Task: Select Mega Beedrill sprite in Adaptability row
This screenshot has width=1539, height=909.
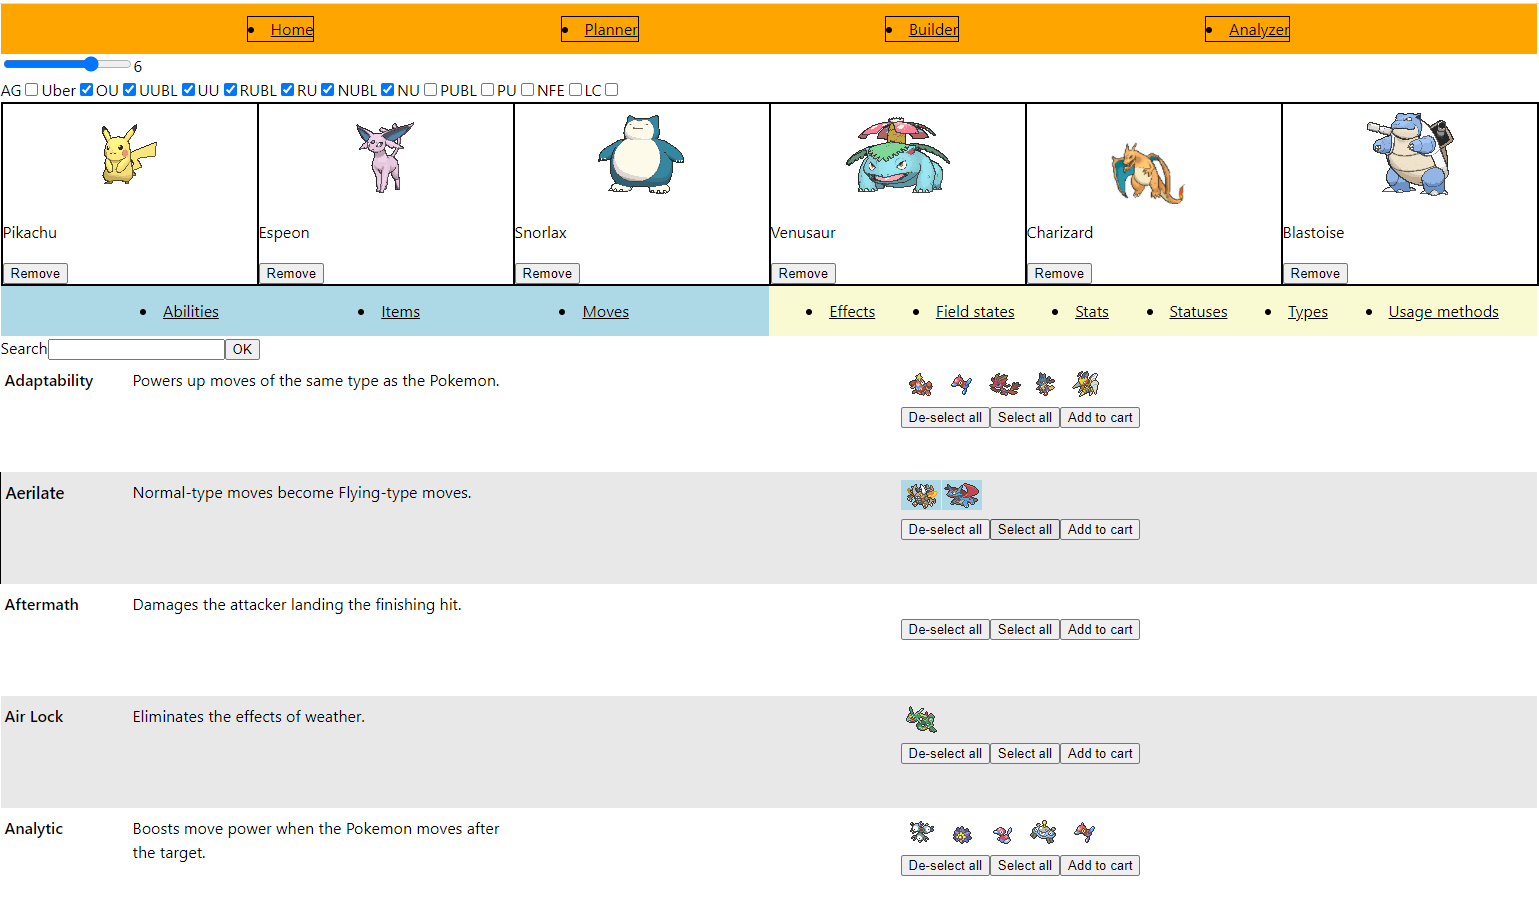Action: (x=1086, y=384)
